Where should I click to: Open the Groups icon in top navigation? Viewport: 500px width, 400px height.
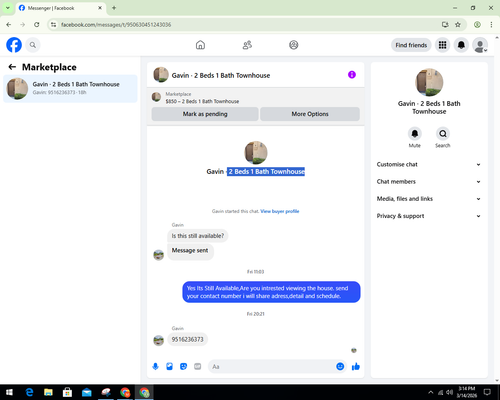coord(294,45)
